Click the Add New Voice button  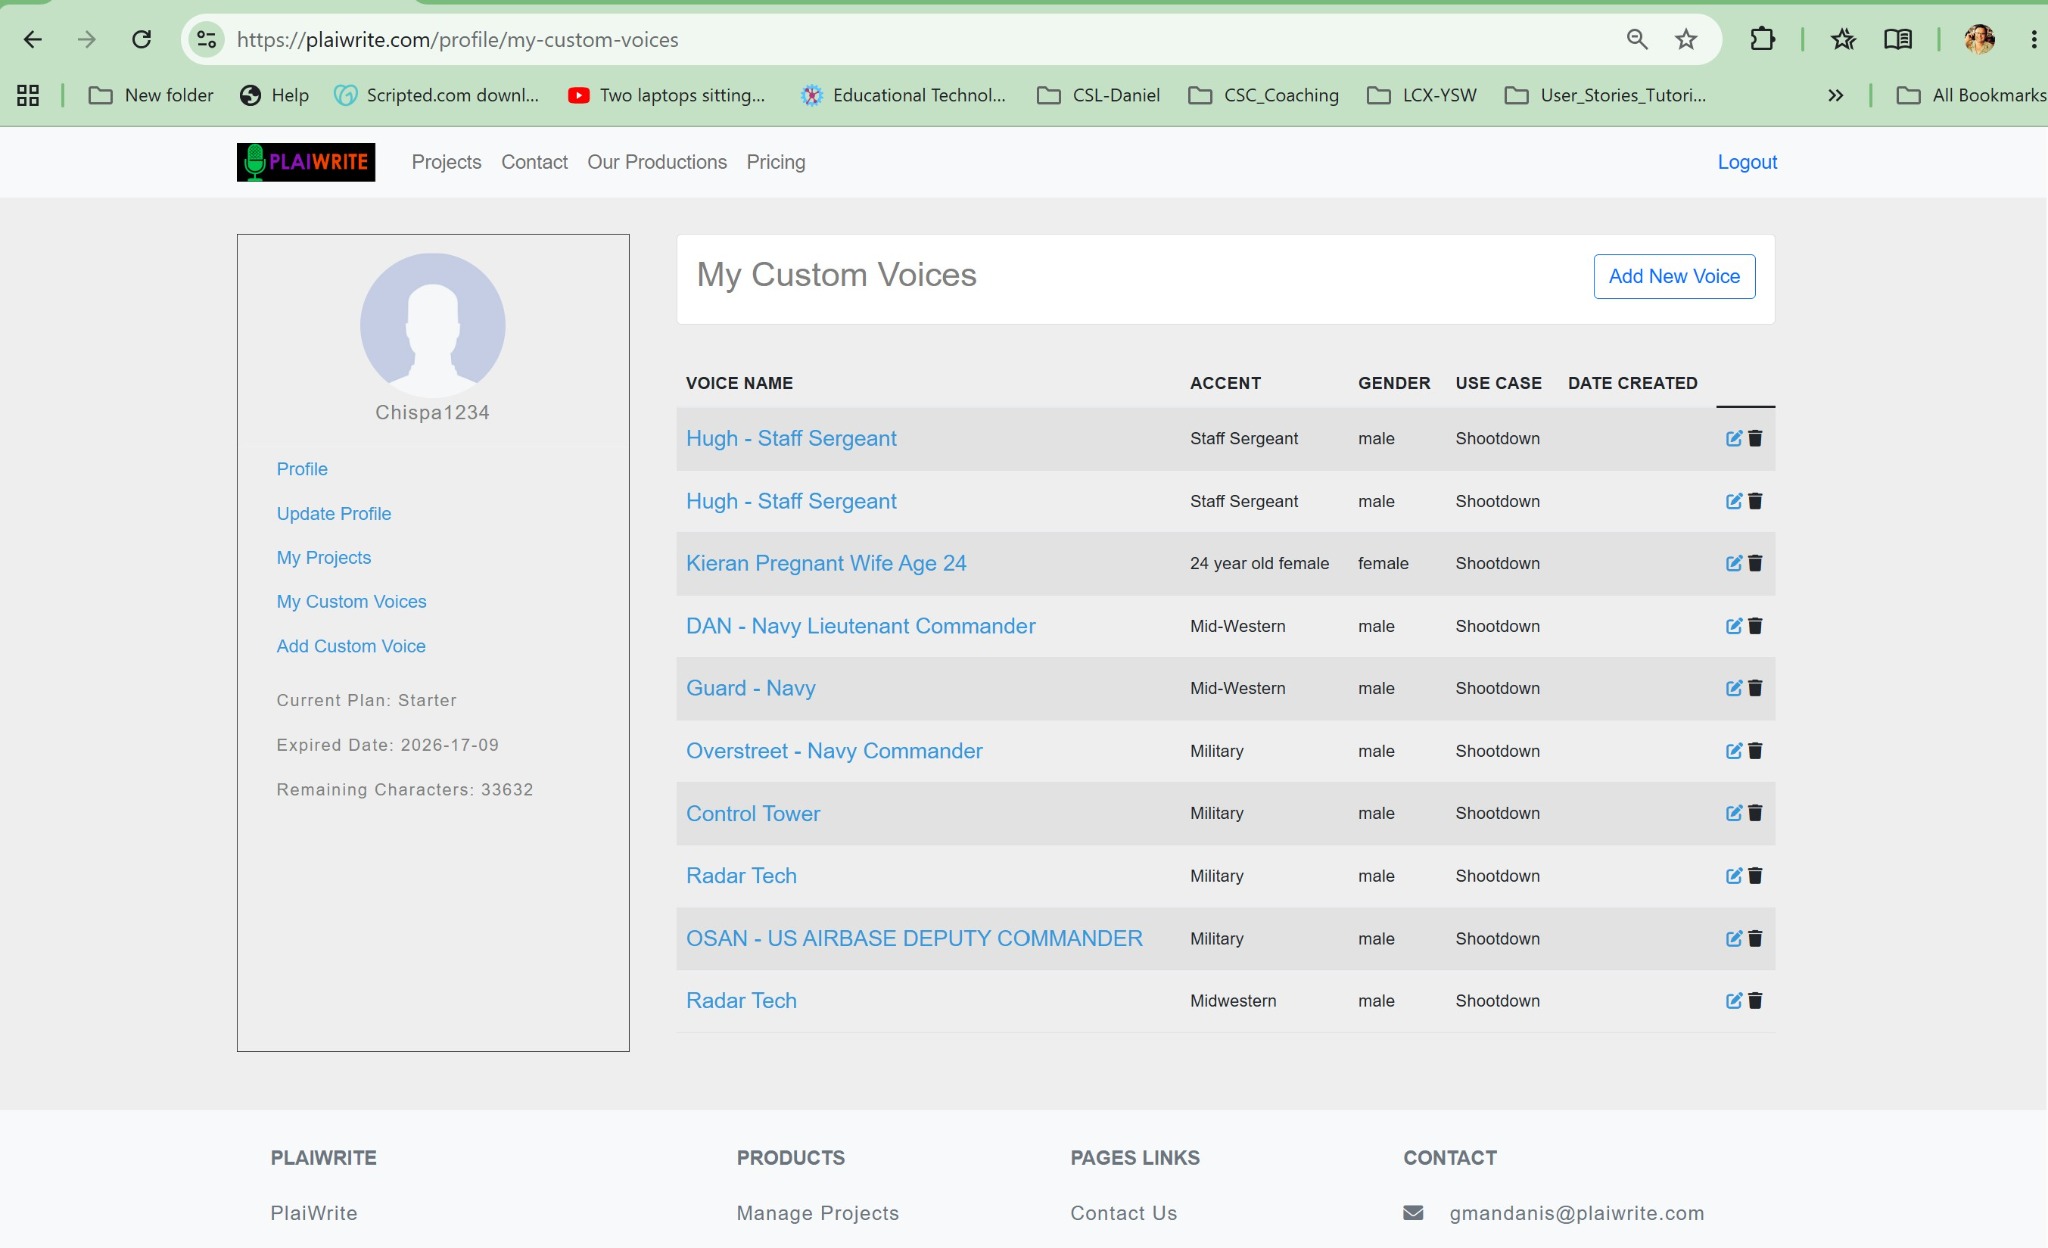click(x=1674, y=276)
